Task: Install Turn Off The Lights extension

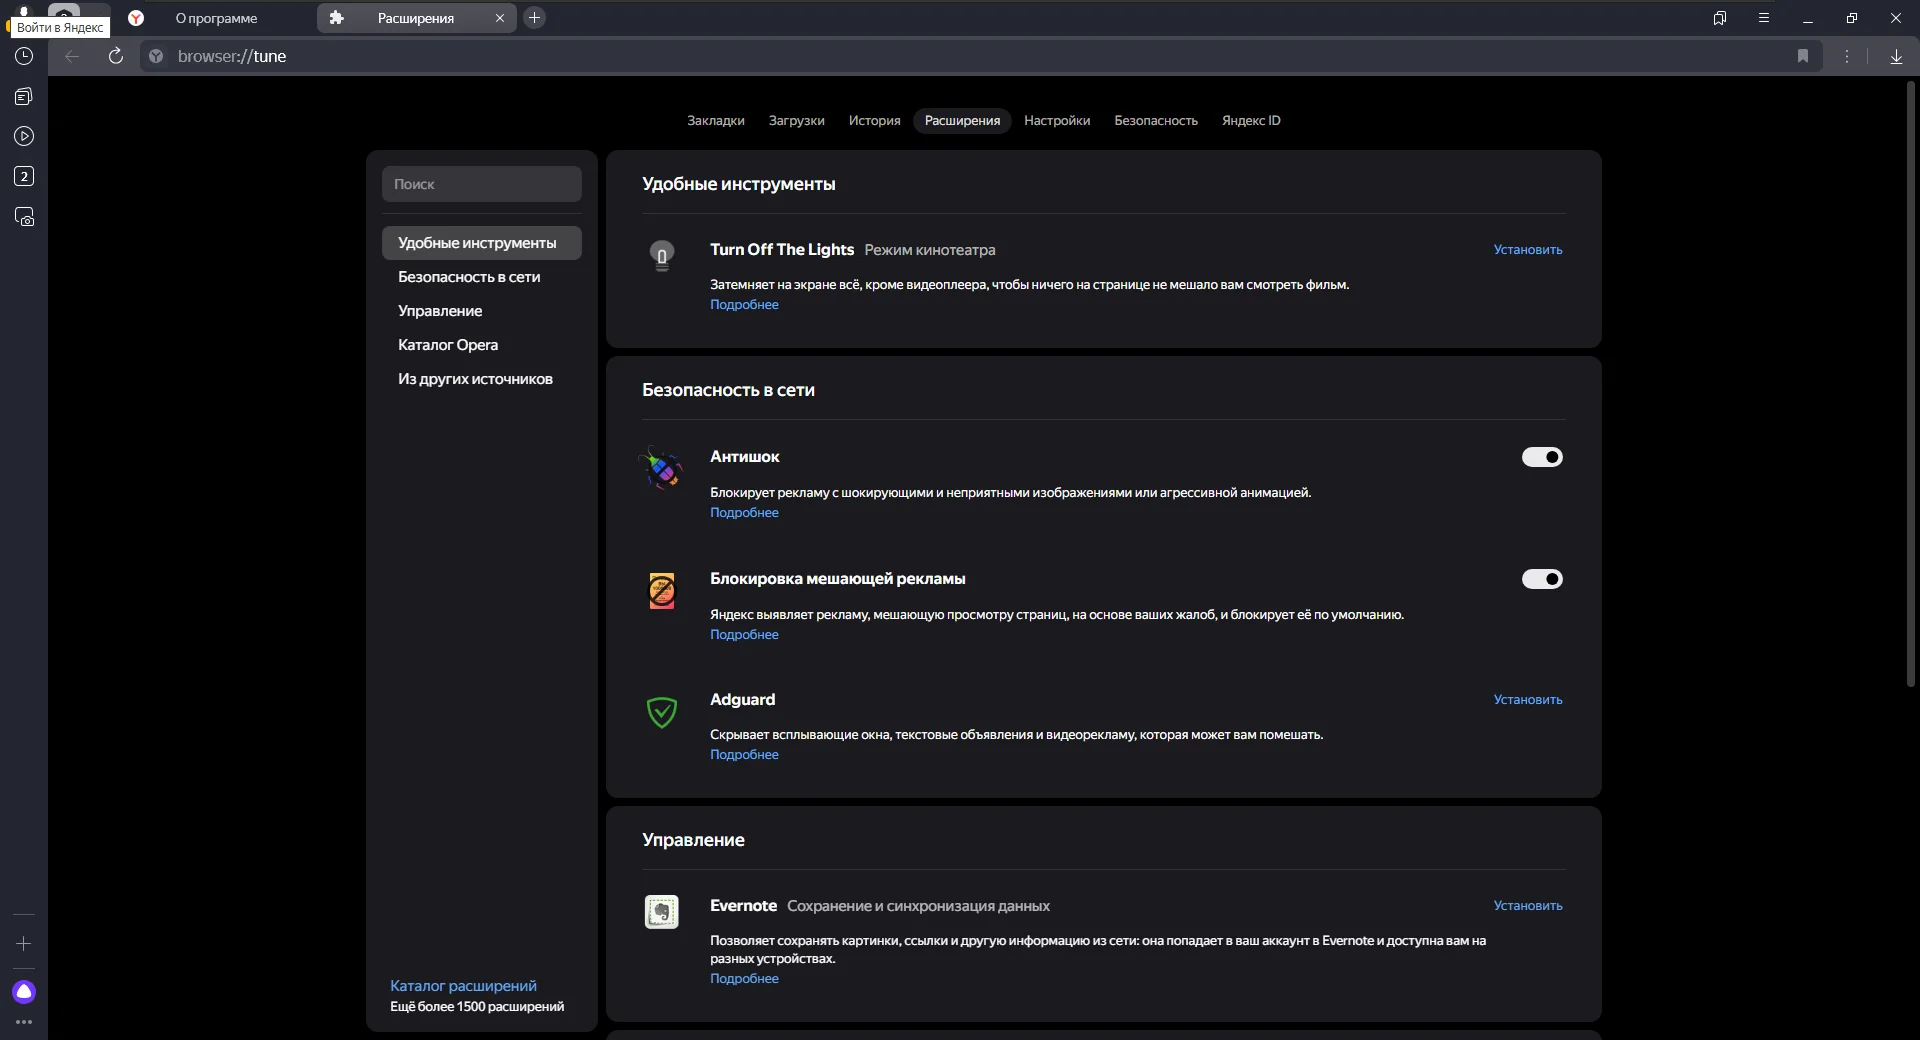Action: pyautogui.click(x=1527, y=250)
